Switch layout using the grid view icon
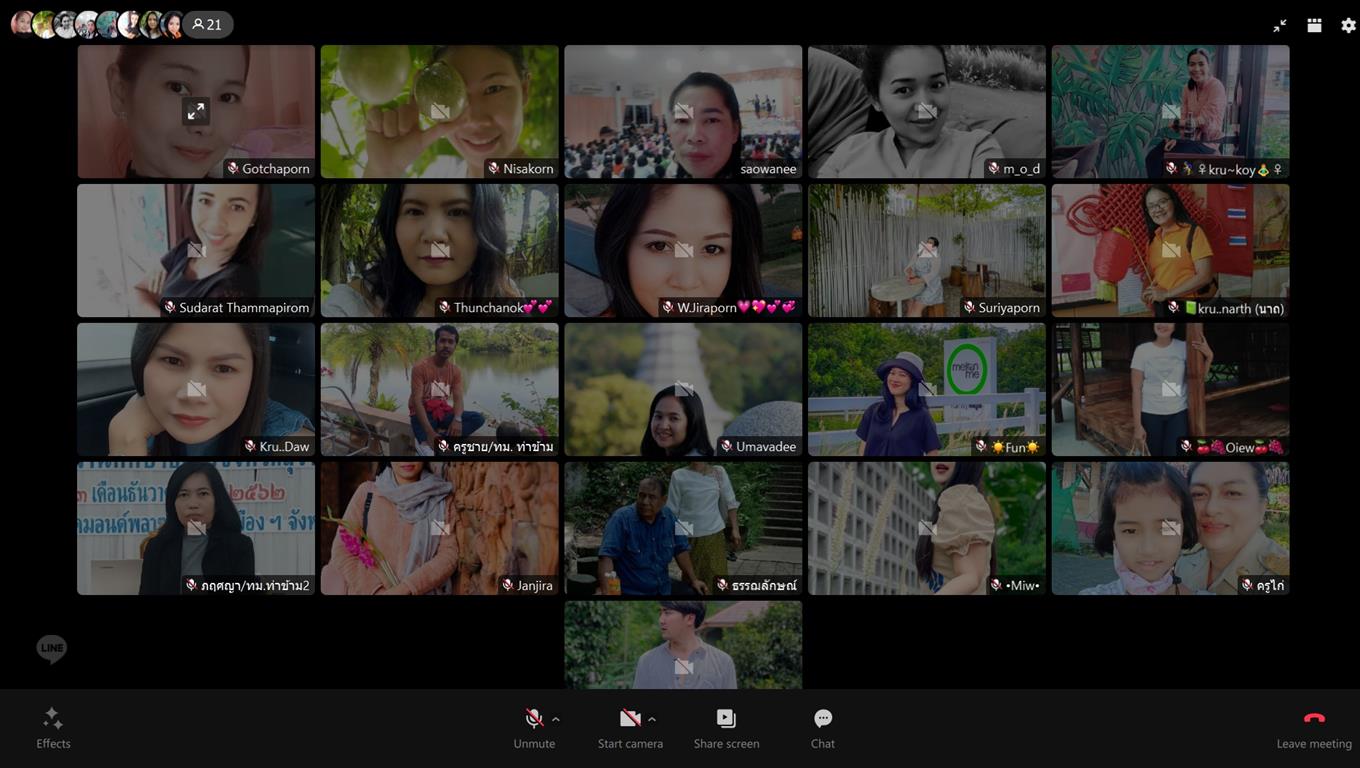 1314,26
